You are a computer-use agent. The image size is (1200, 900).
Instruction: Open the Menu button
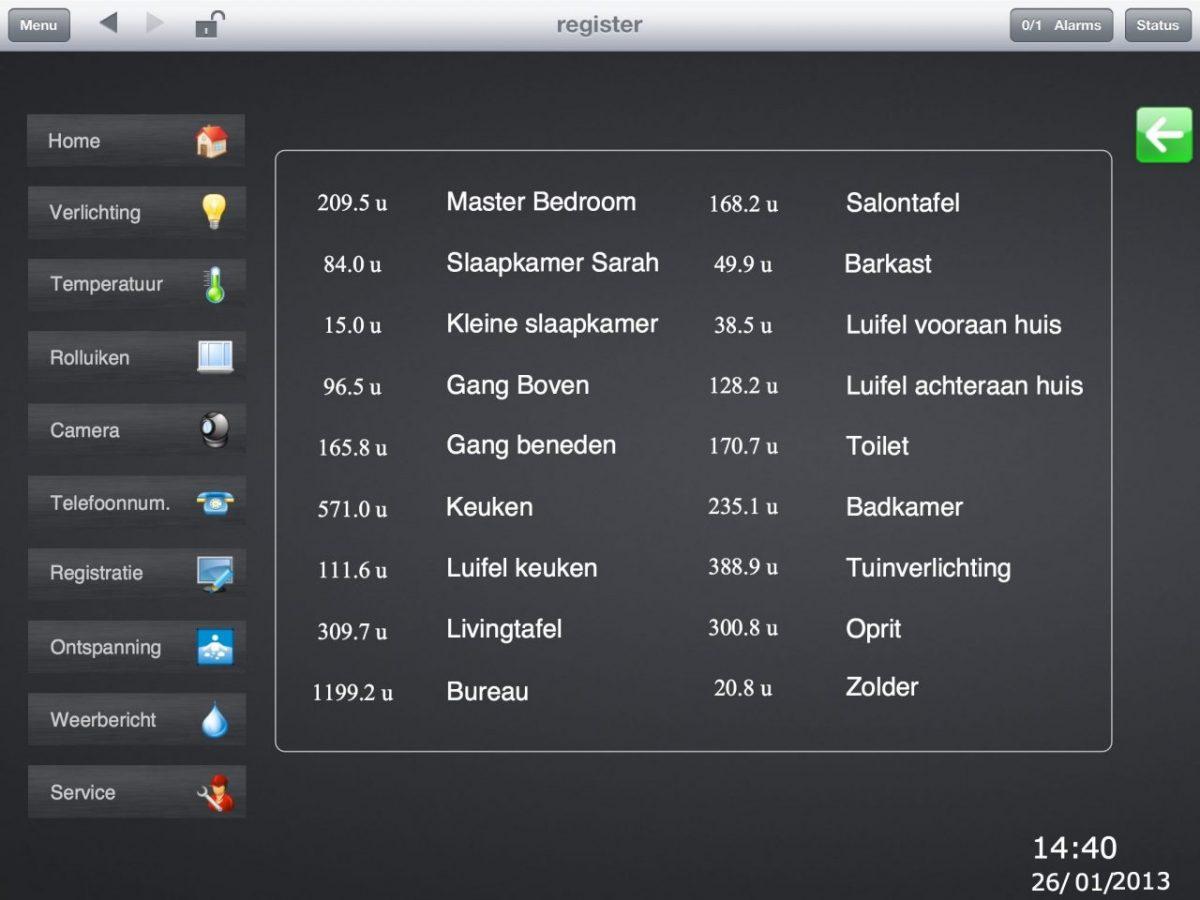(x=39, y=25)
